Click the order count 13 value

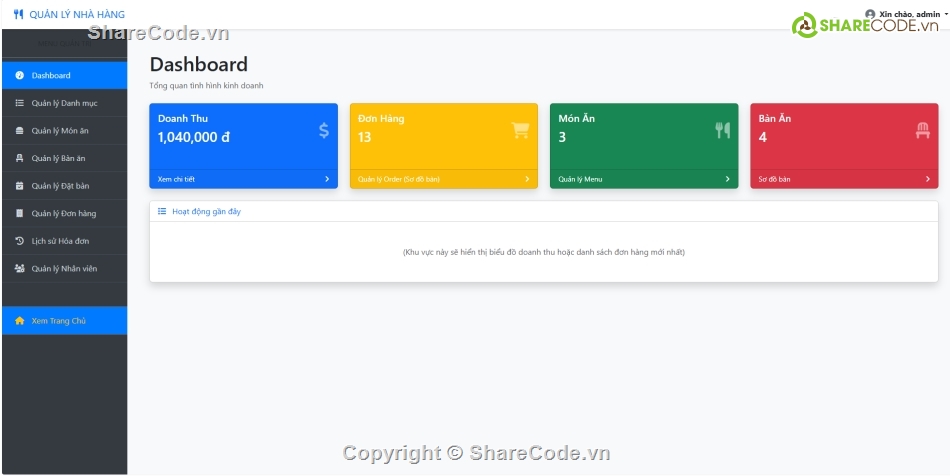tap(364, 137)
